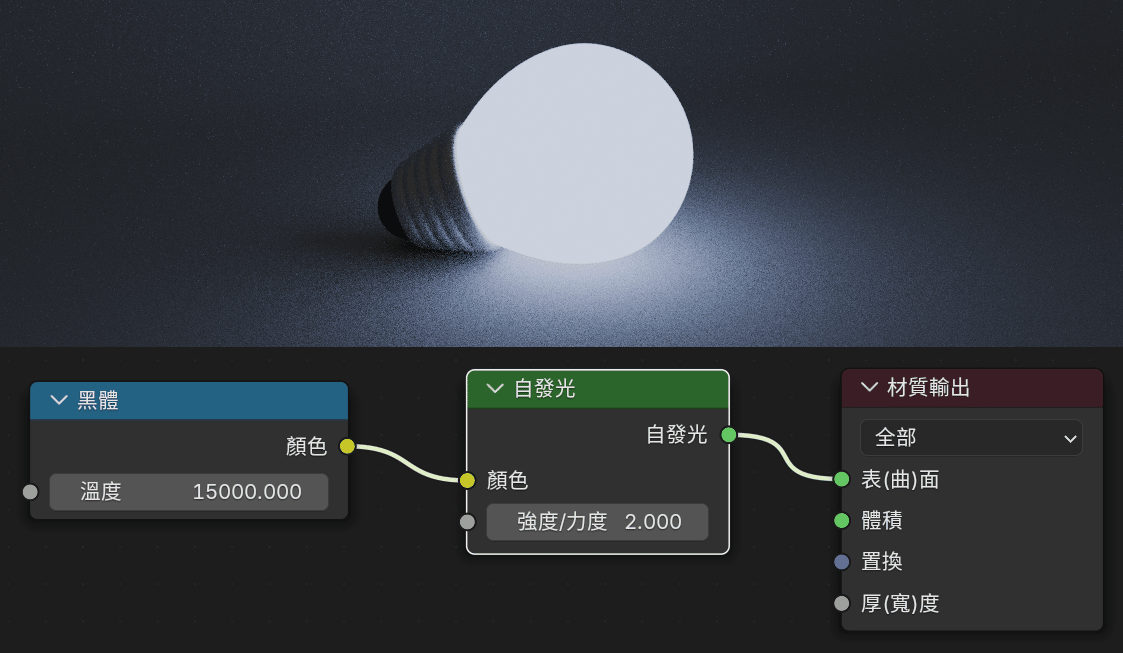Click the yellow 顏色 input socket on 自發光
Screen dimensions: 1123x653
[x=467, y=480]
